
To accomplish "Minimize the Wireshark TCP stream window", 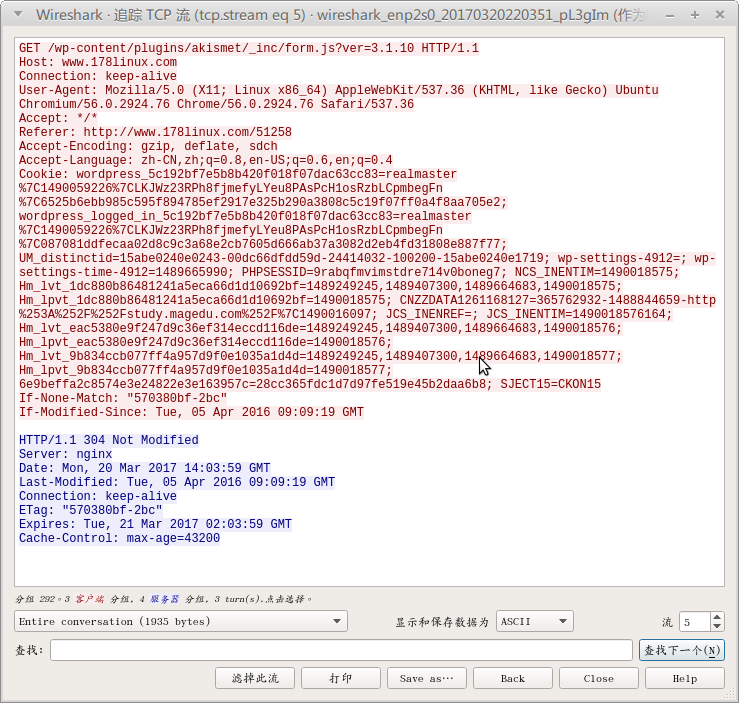I will [670, 16].
